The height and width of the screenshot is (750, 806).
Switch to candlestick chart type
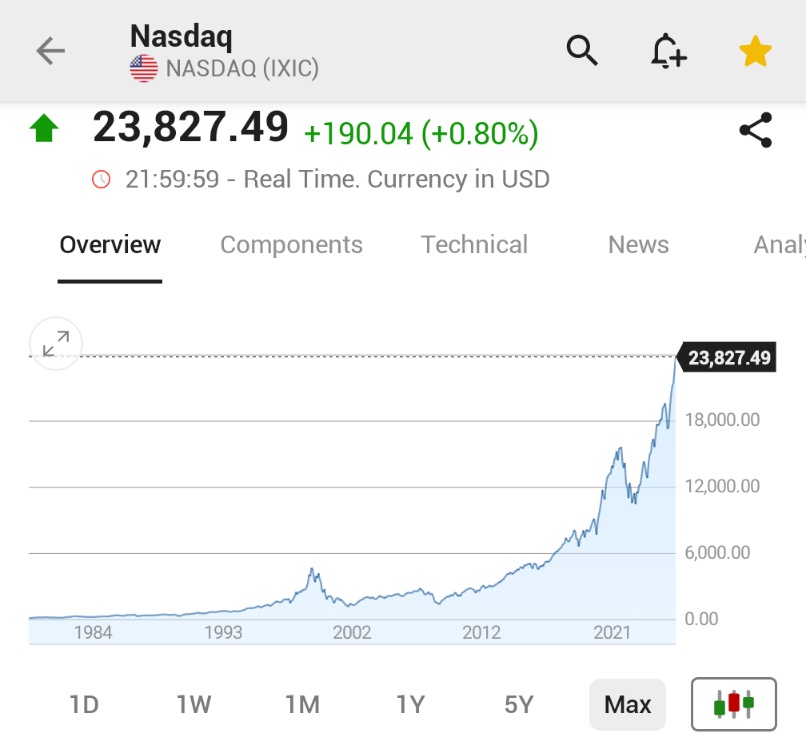click(x=733, y=704)
